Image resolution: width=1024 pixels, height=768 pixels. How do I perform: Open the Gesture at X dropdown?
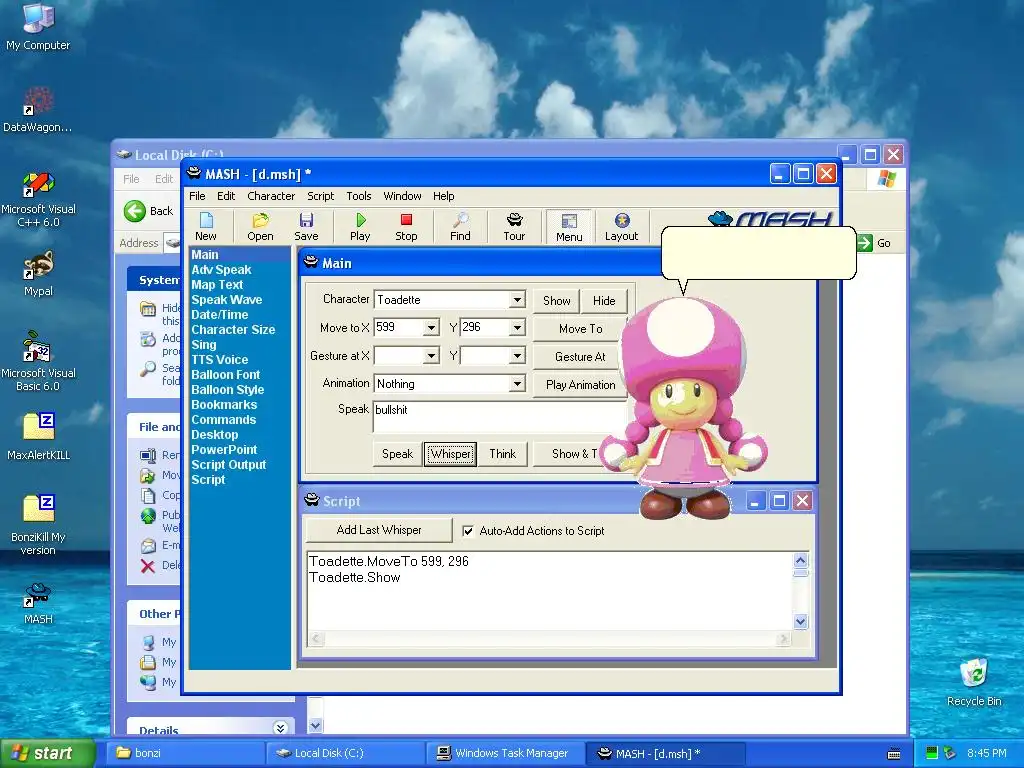click(x=431, y=356)
